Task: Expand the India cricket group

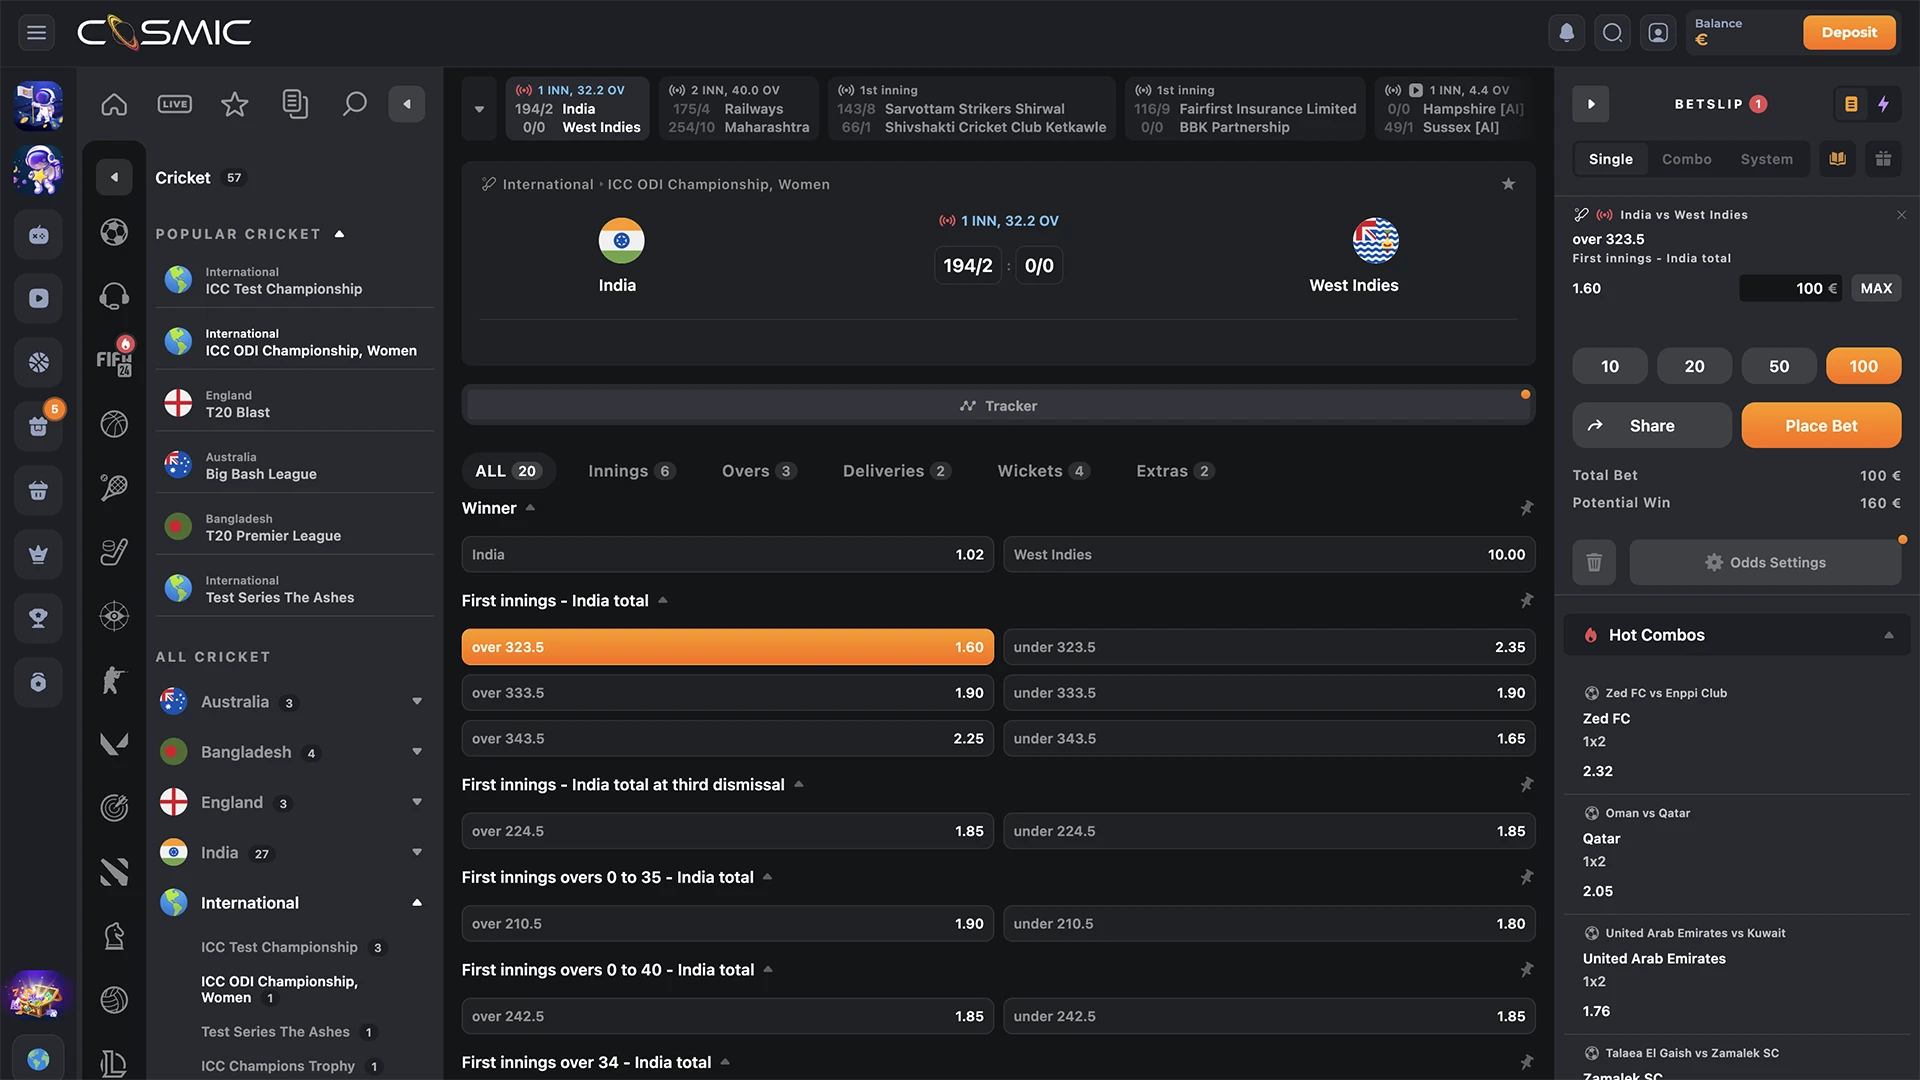Action: point(417,853)
